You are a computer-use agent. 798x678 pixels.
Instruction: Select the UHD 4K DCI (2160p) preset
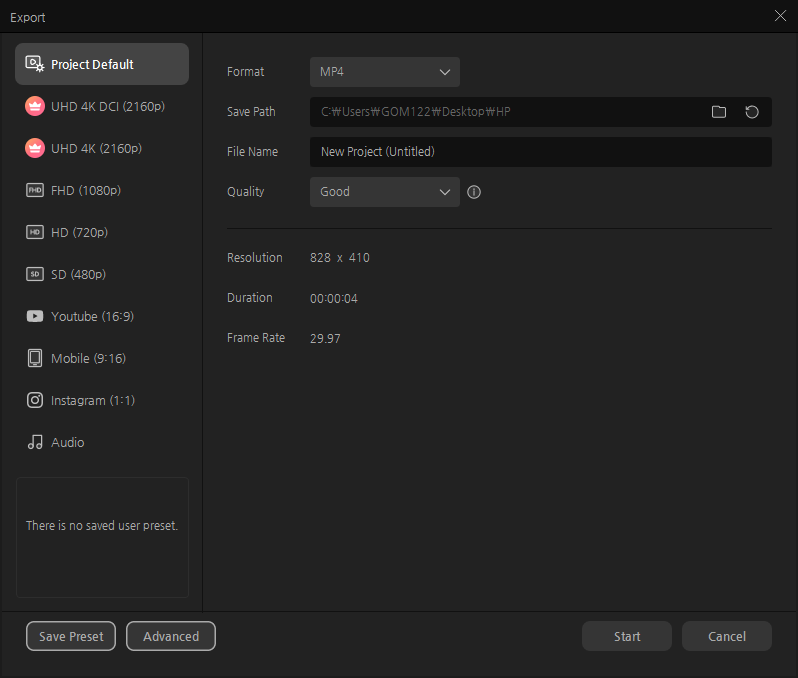tap(102, 106)
